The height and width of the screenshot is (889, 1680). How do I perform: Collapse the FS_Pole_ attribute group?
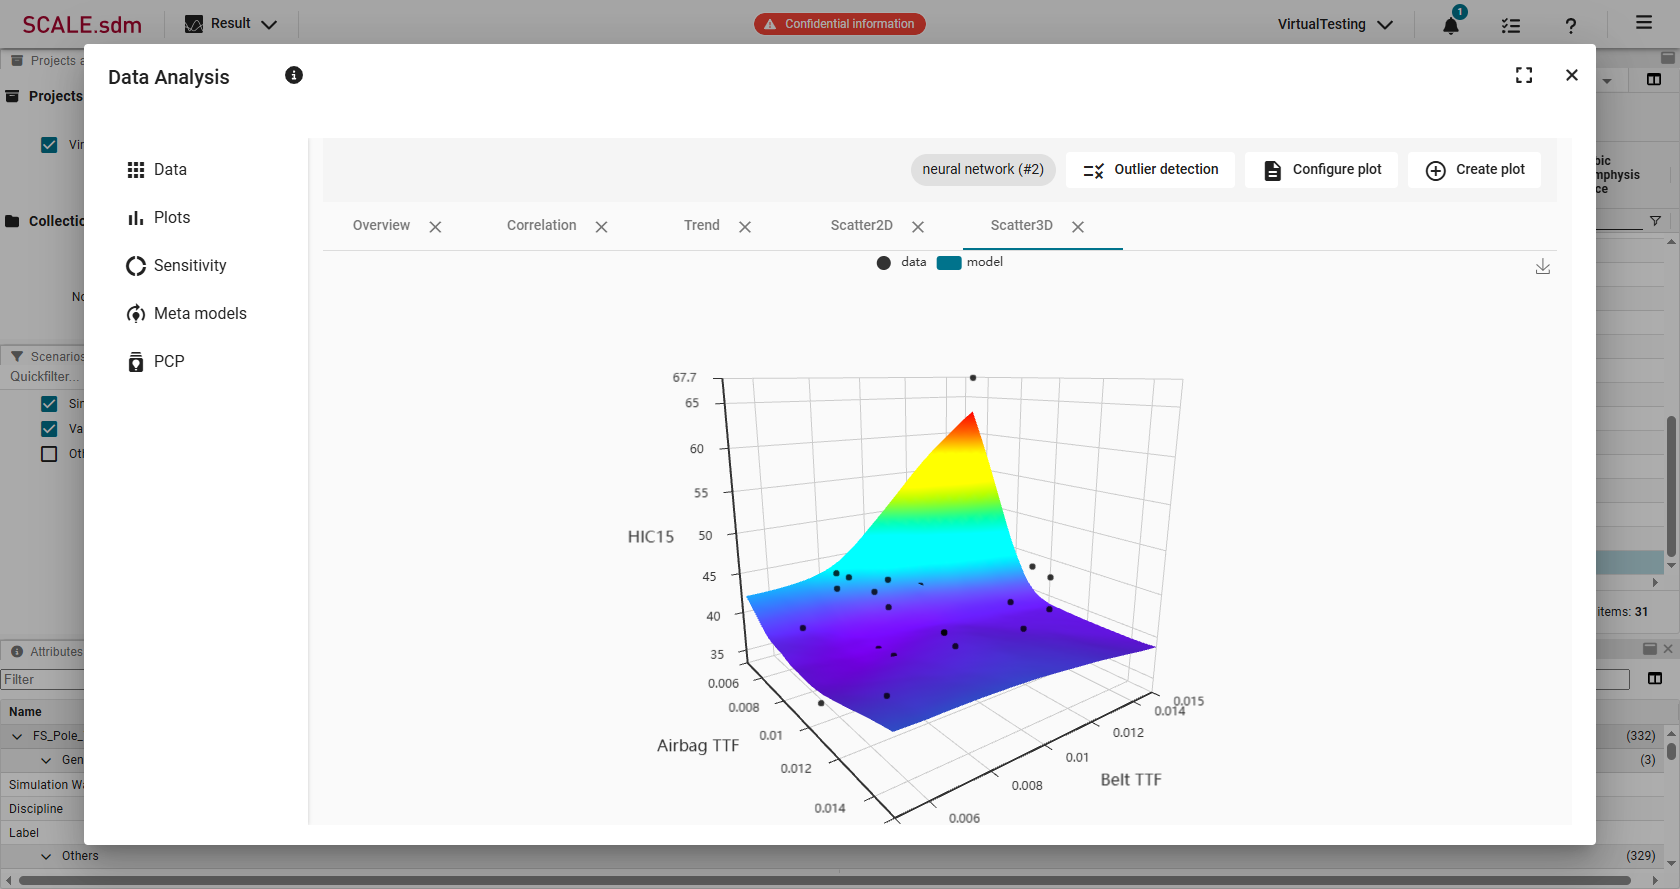[17, 736]
